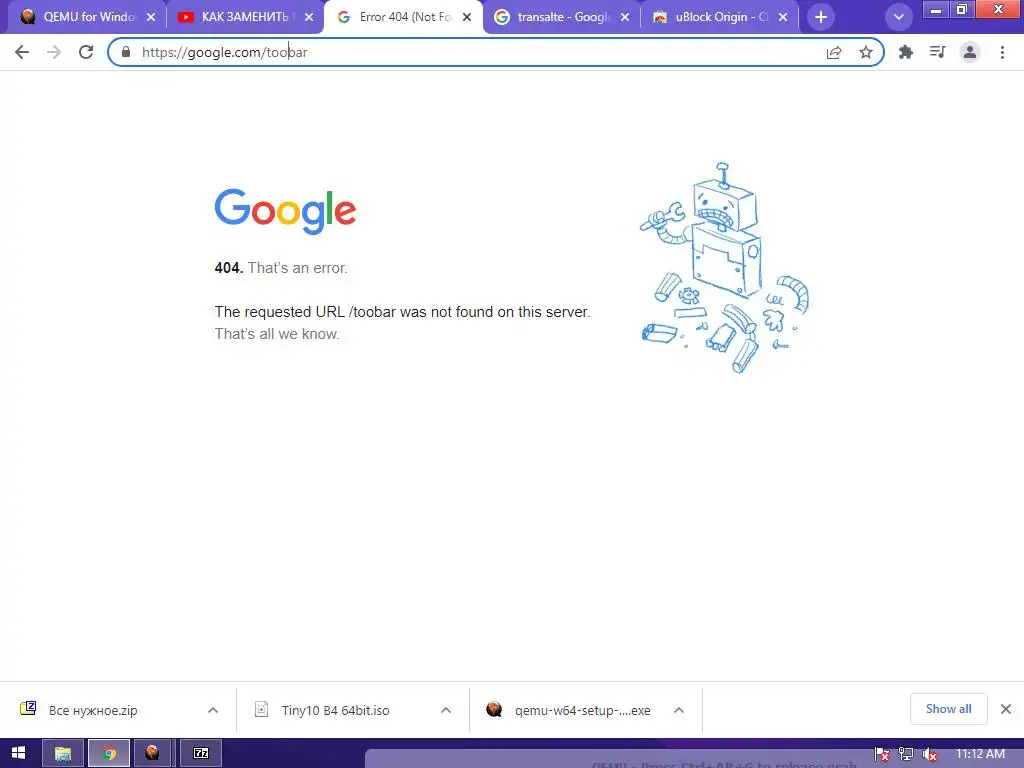The image size is (1024, 768).
Task: Expand options for Tiny10 B4 64bit.iso
Action: (446, 710)
